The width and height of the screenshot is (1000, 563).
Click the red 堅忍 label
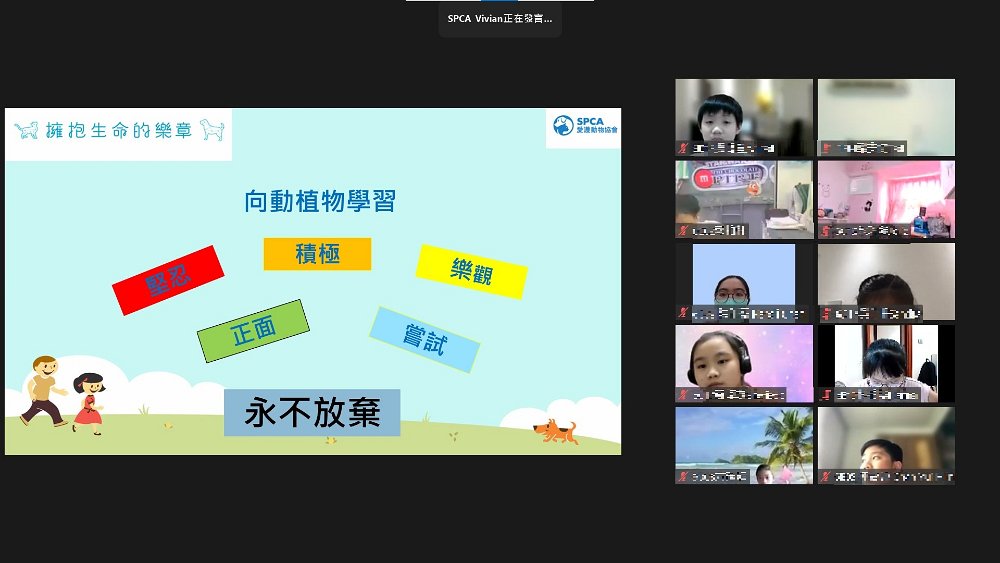(168, 280)
